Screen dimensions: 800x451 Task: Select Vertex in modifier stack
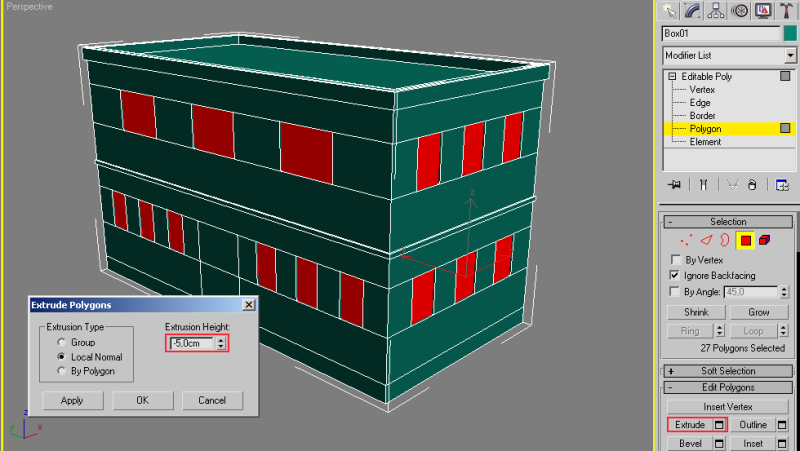[702, 89]
